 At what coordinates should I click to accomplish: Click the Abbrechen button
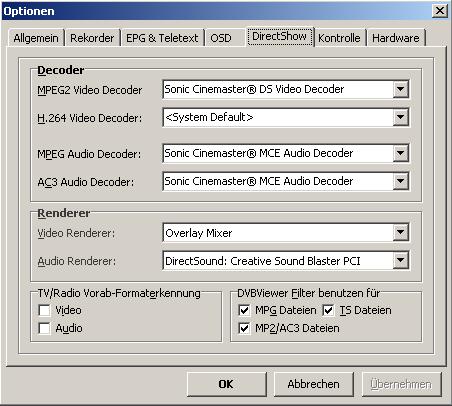pyautogui.click(x=313, y=384)
